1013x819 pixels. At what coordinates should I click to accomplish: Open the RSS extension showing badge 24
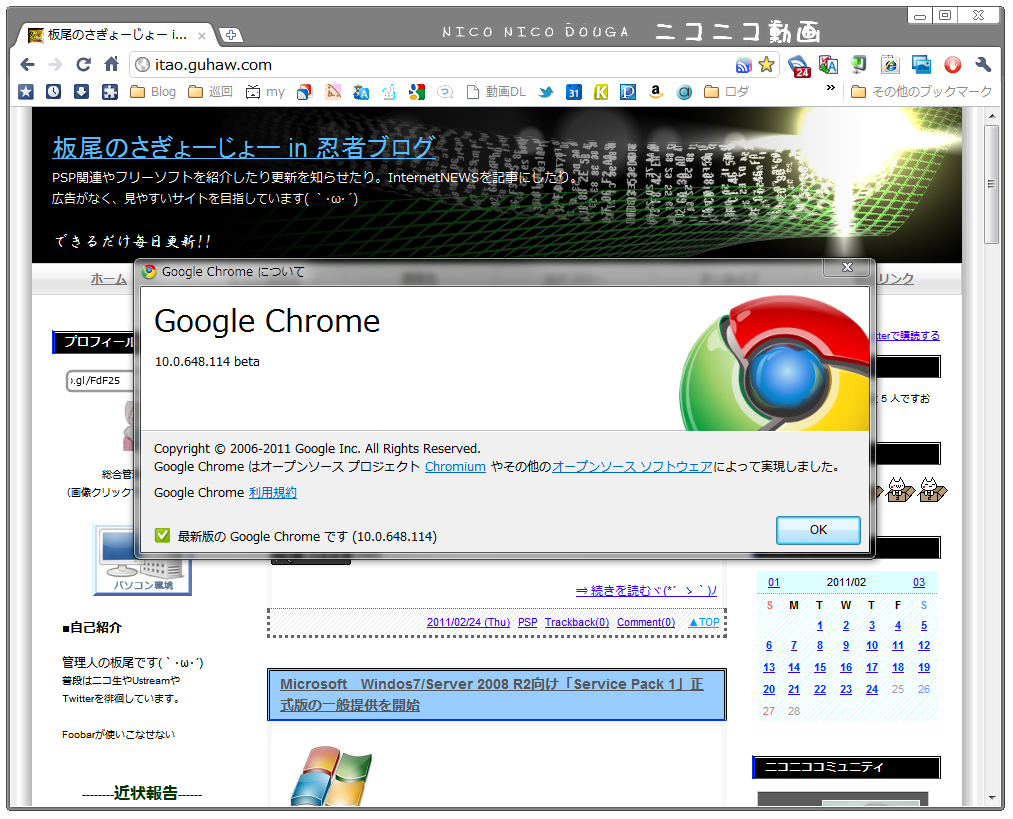pyautogui.click(x=799, y=65)
